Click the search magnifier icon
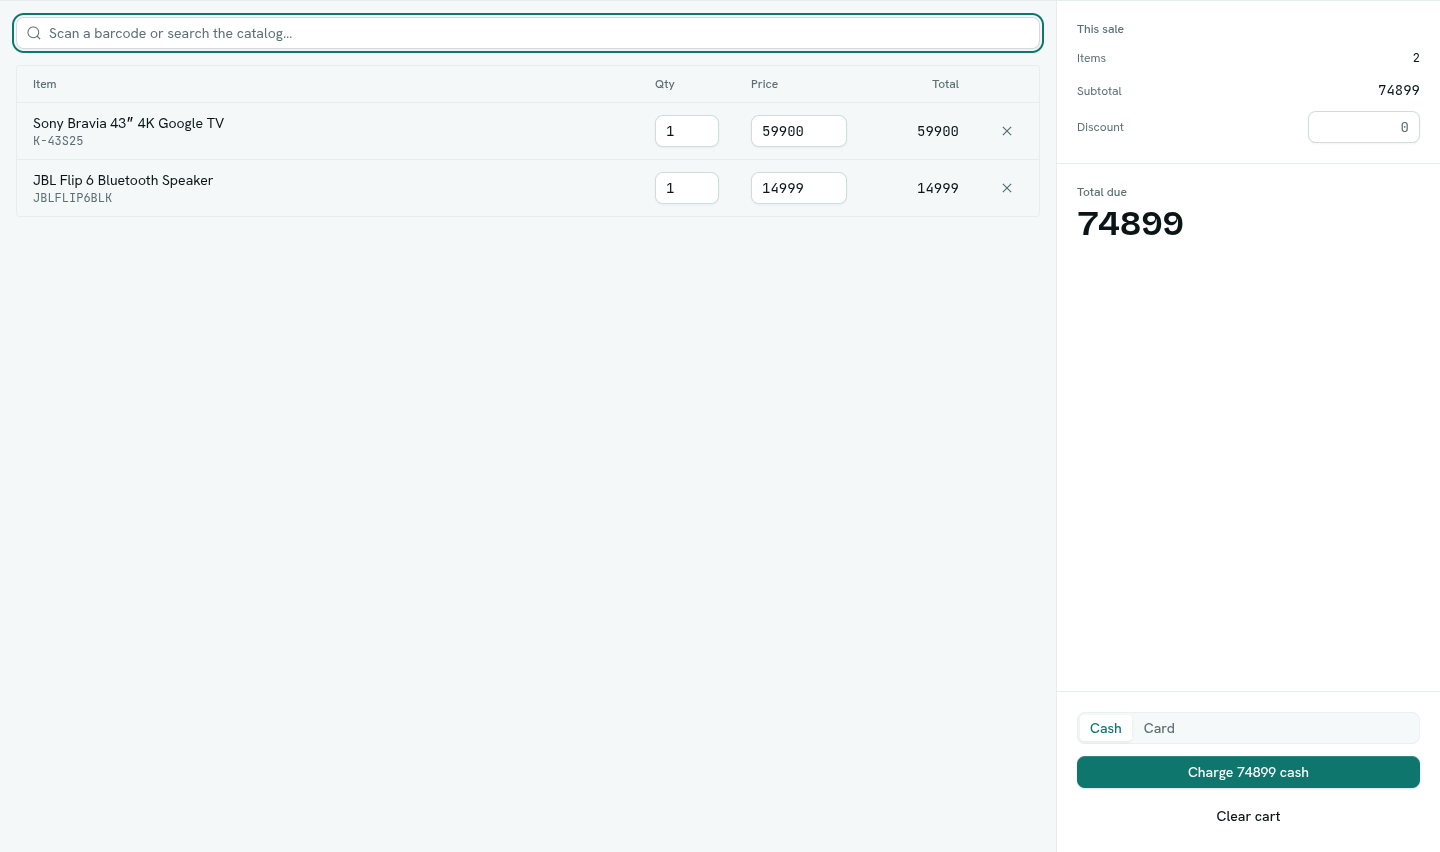The height and width of the screenshot is (852, 1440). click(34, 33)
